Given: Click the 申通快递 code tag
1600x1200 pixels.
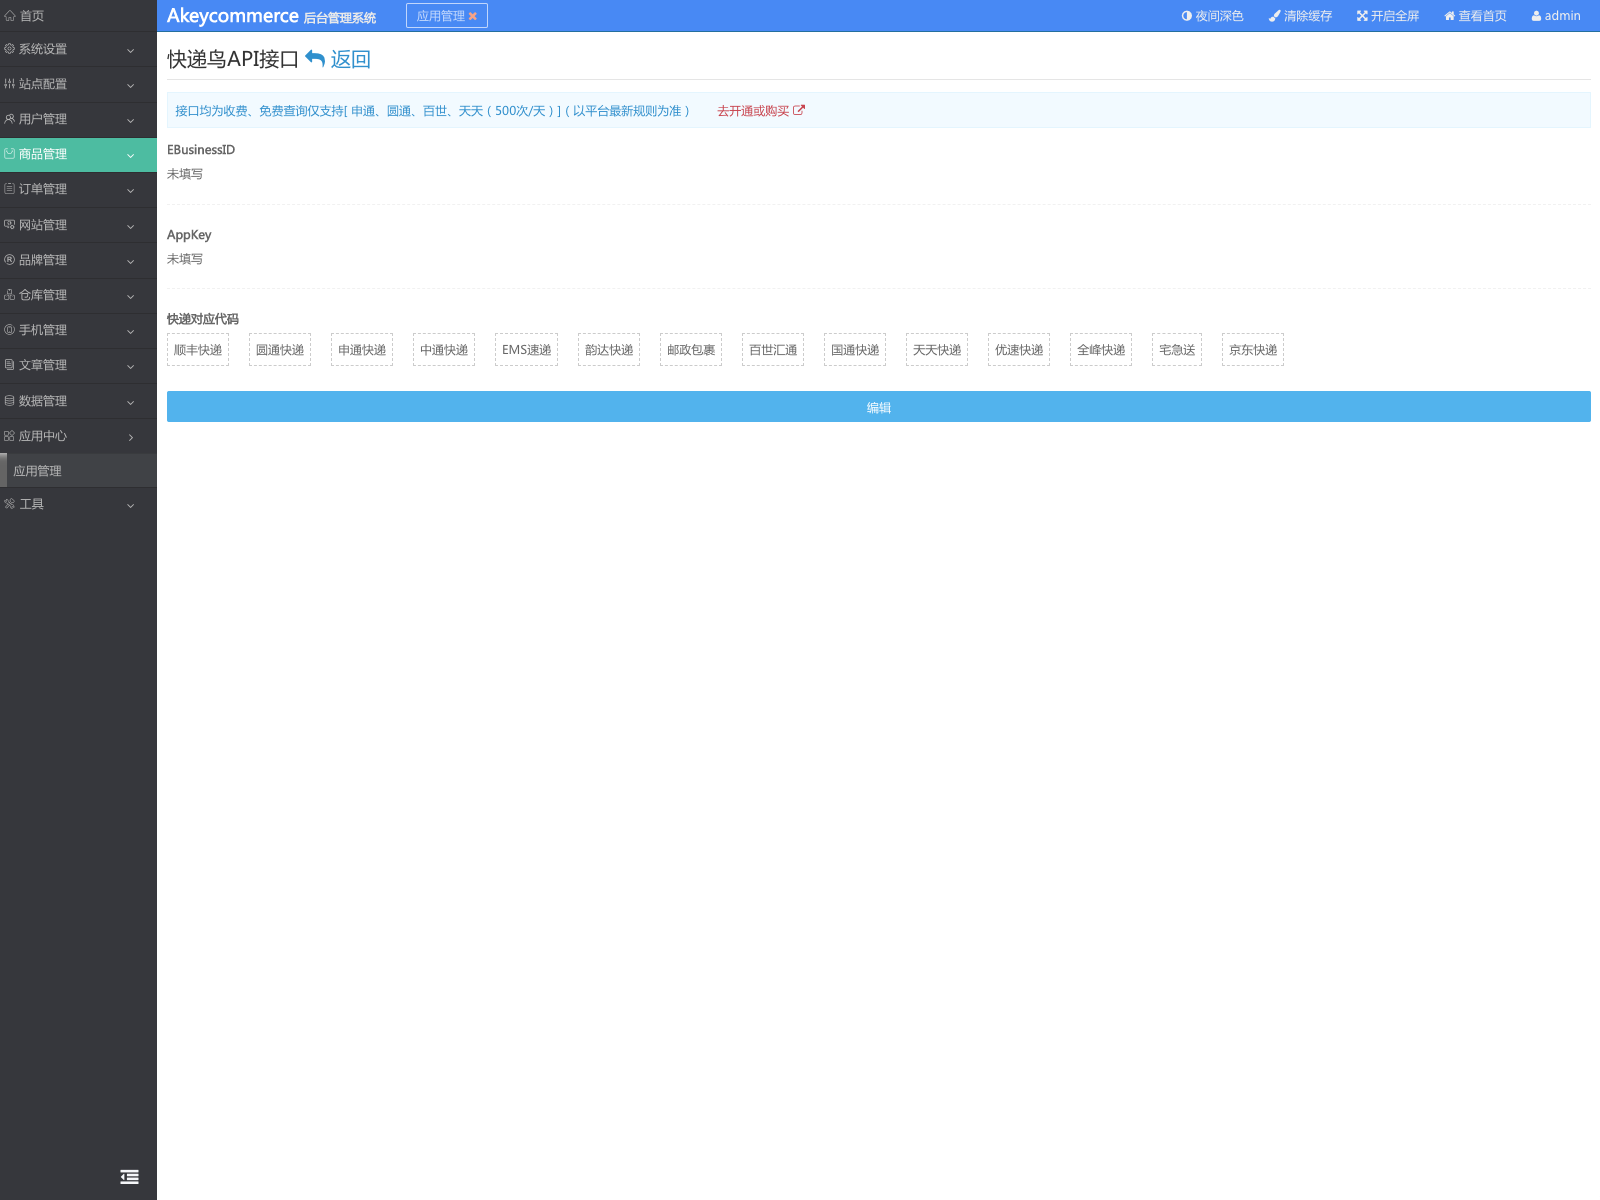Looking at the screenshot, I should pyautogui.click(x=362, y=350).
